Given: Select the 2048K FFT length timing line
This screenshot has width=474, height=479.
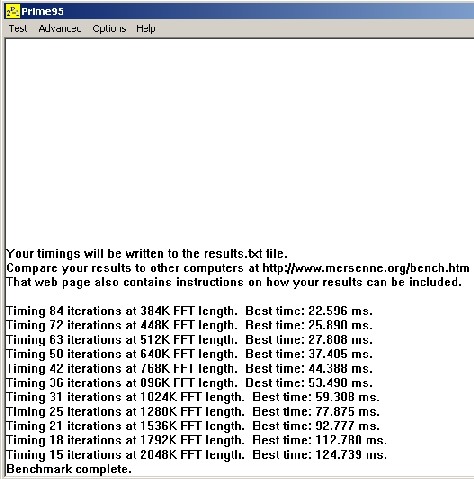Looking at the screenshot, I should [196, 455].
